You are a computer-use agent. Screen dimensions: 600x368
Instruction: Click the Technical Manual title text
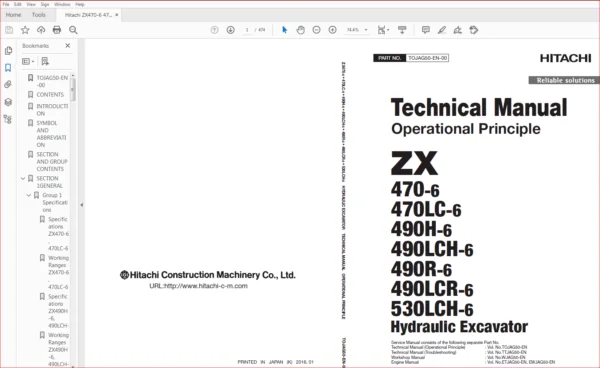(x=479, y=107)
